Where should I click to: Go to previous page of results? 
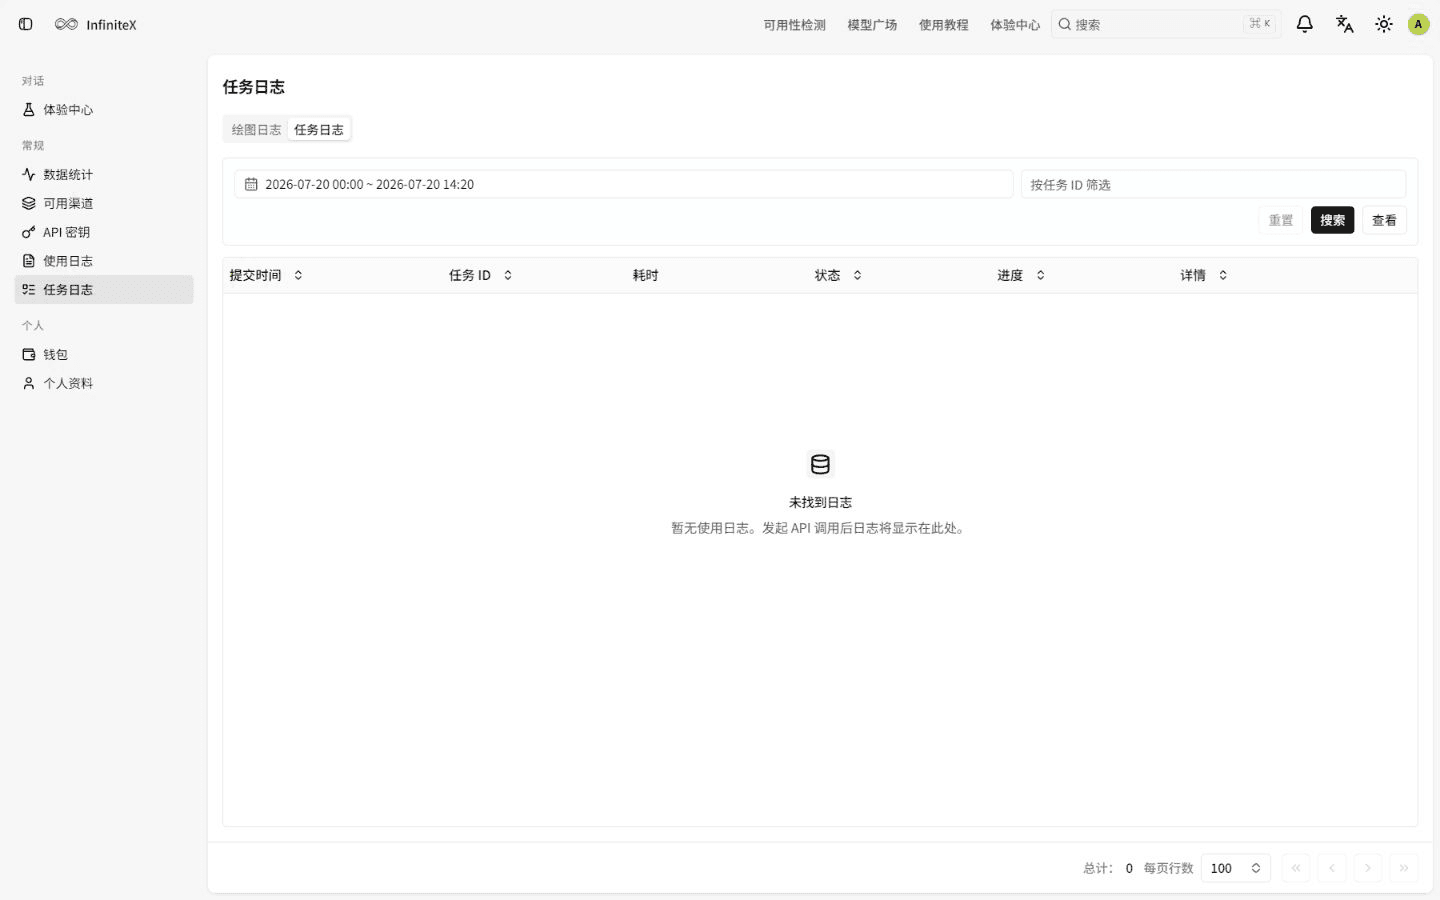tap(1332, 868)
